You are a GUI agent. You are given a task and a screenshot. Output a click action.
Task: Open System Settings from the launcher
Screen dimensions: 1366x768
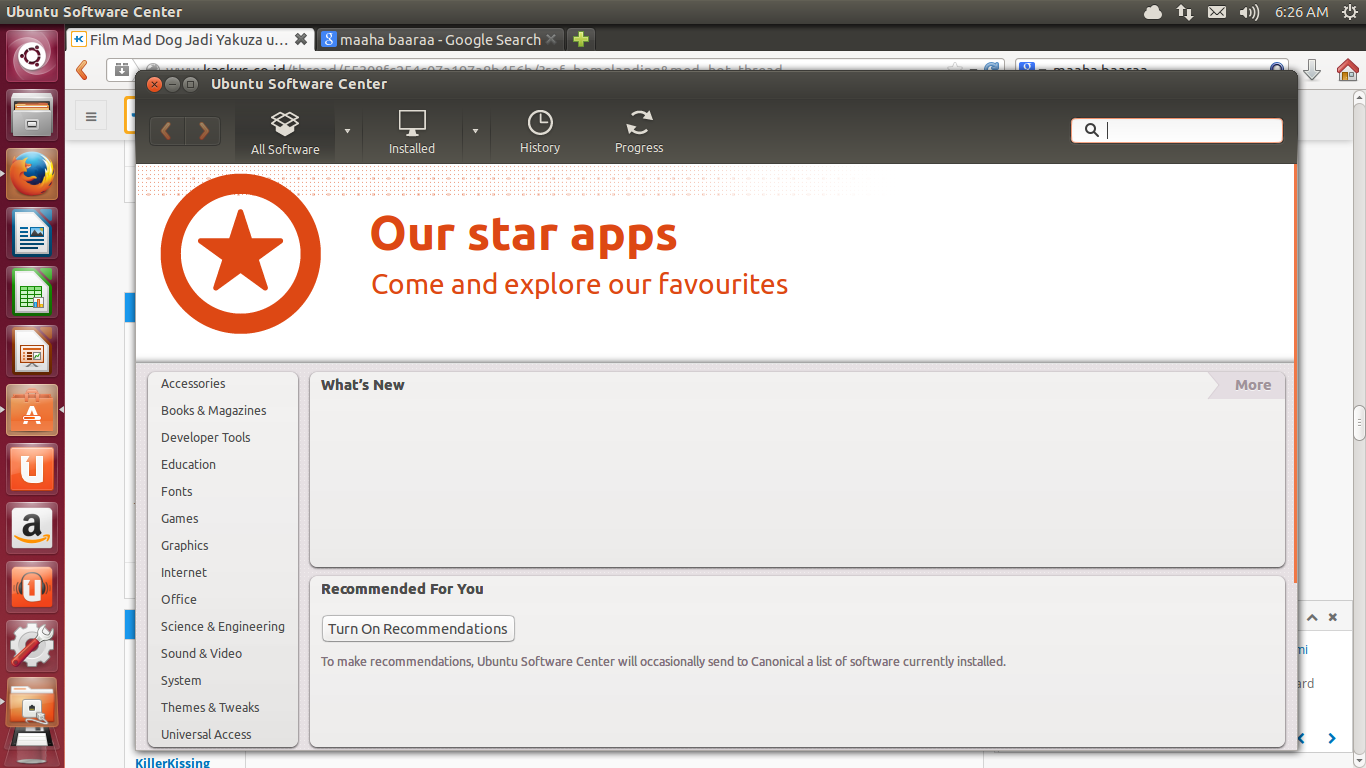coord(33,646)
